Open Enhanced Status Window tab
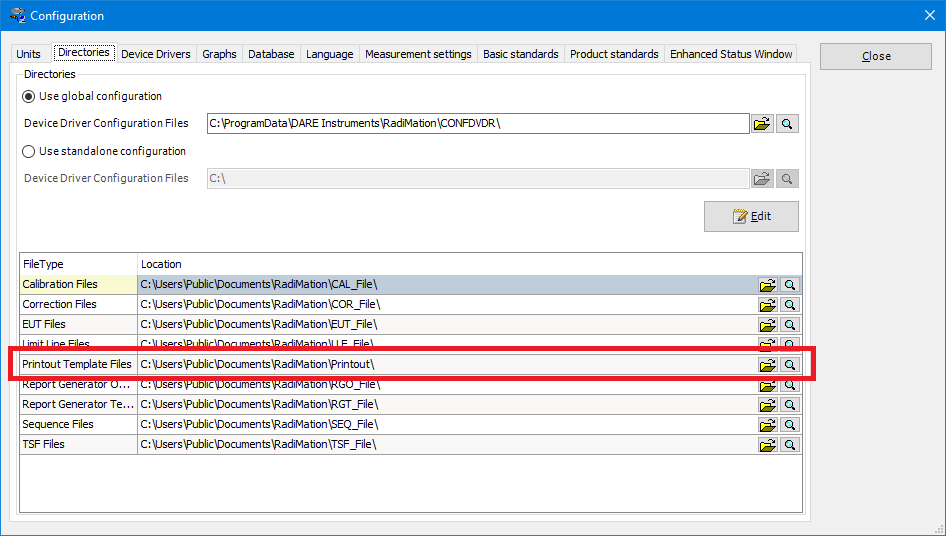The height and width of the screenshot is (536, 946). (731, 54)
